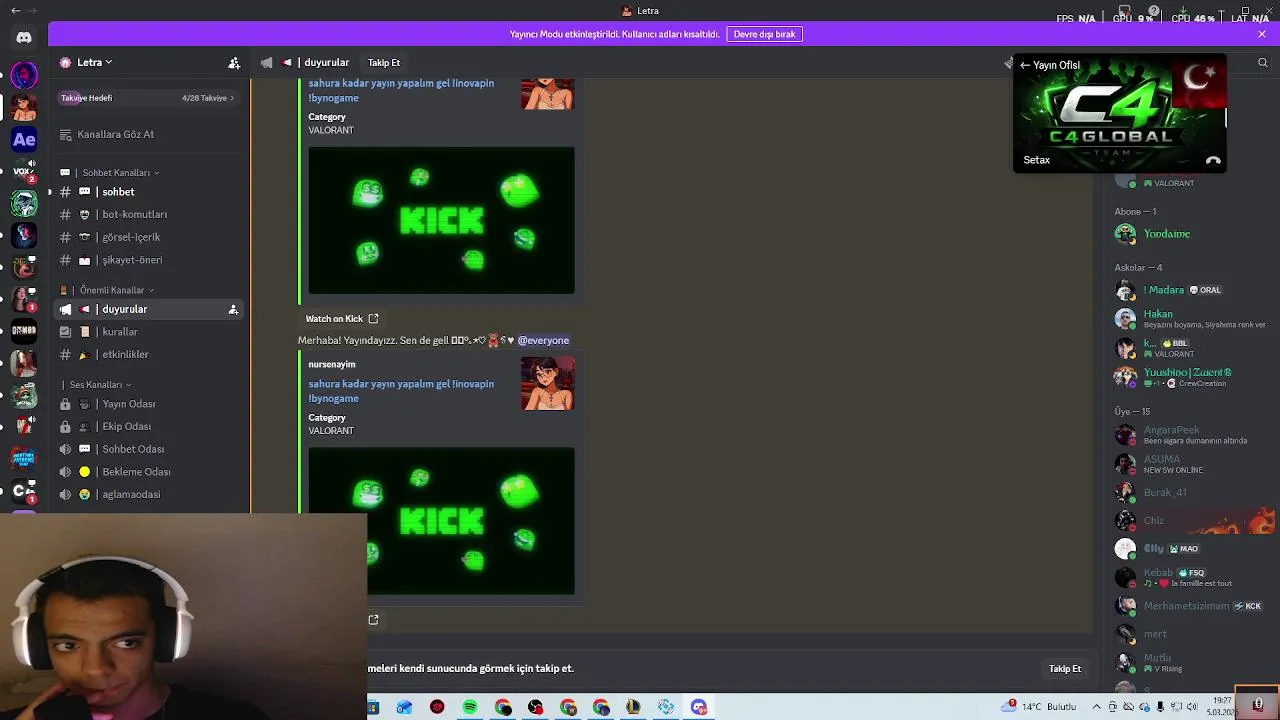Return to Yayın Ofisi via back arrow
The width and height of the screenshot is (1280, 720).
1024,65
